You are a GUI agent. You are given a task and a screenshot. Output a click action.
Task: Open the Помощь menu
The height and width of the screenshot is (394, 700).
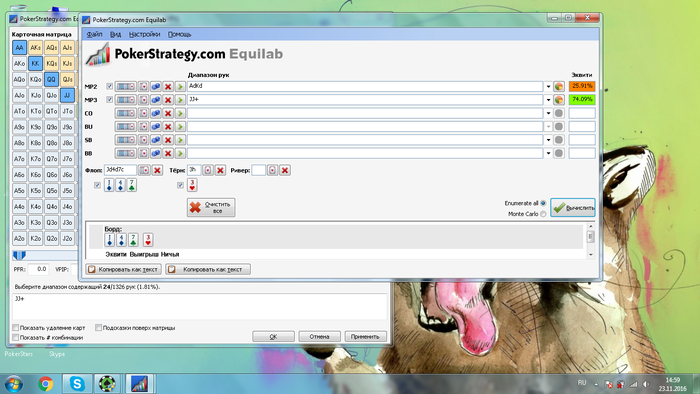pyautogui.click(x=179, y=34)
